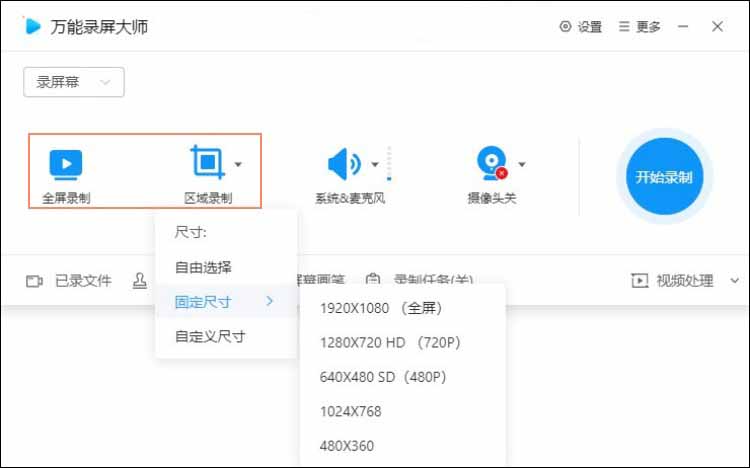Click the 区域录制 label
This screenshot has height=468, width=750.
(x=208, y=198)
